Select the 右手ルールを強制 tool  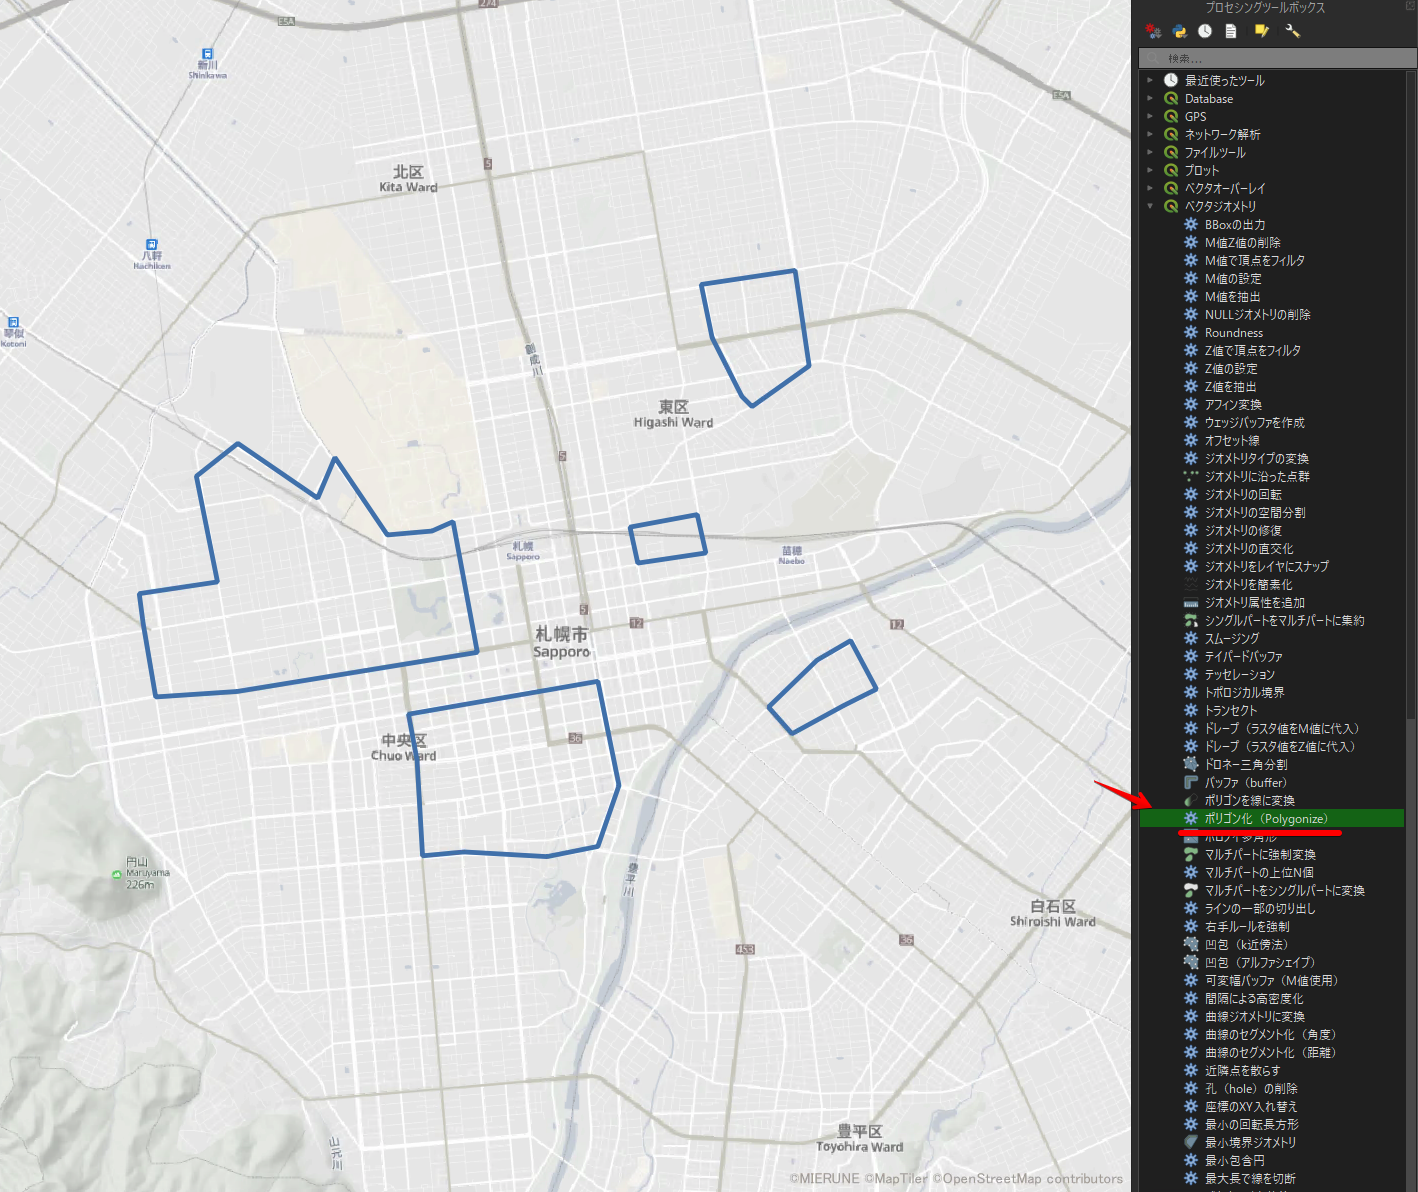[x=1247, y=927]
